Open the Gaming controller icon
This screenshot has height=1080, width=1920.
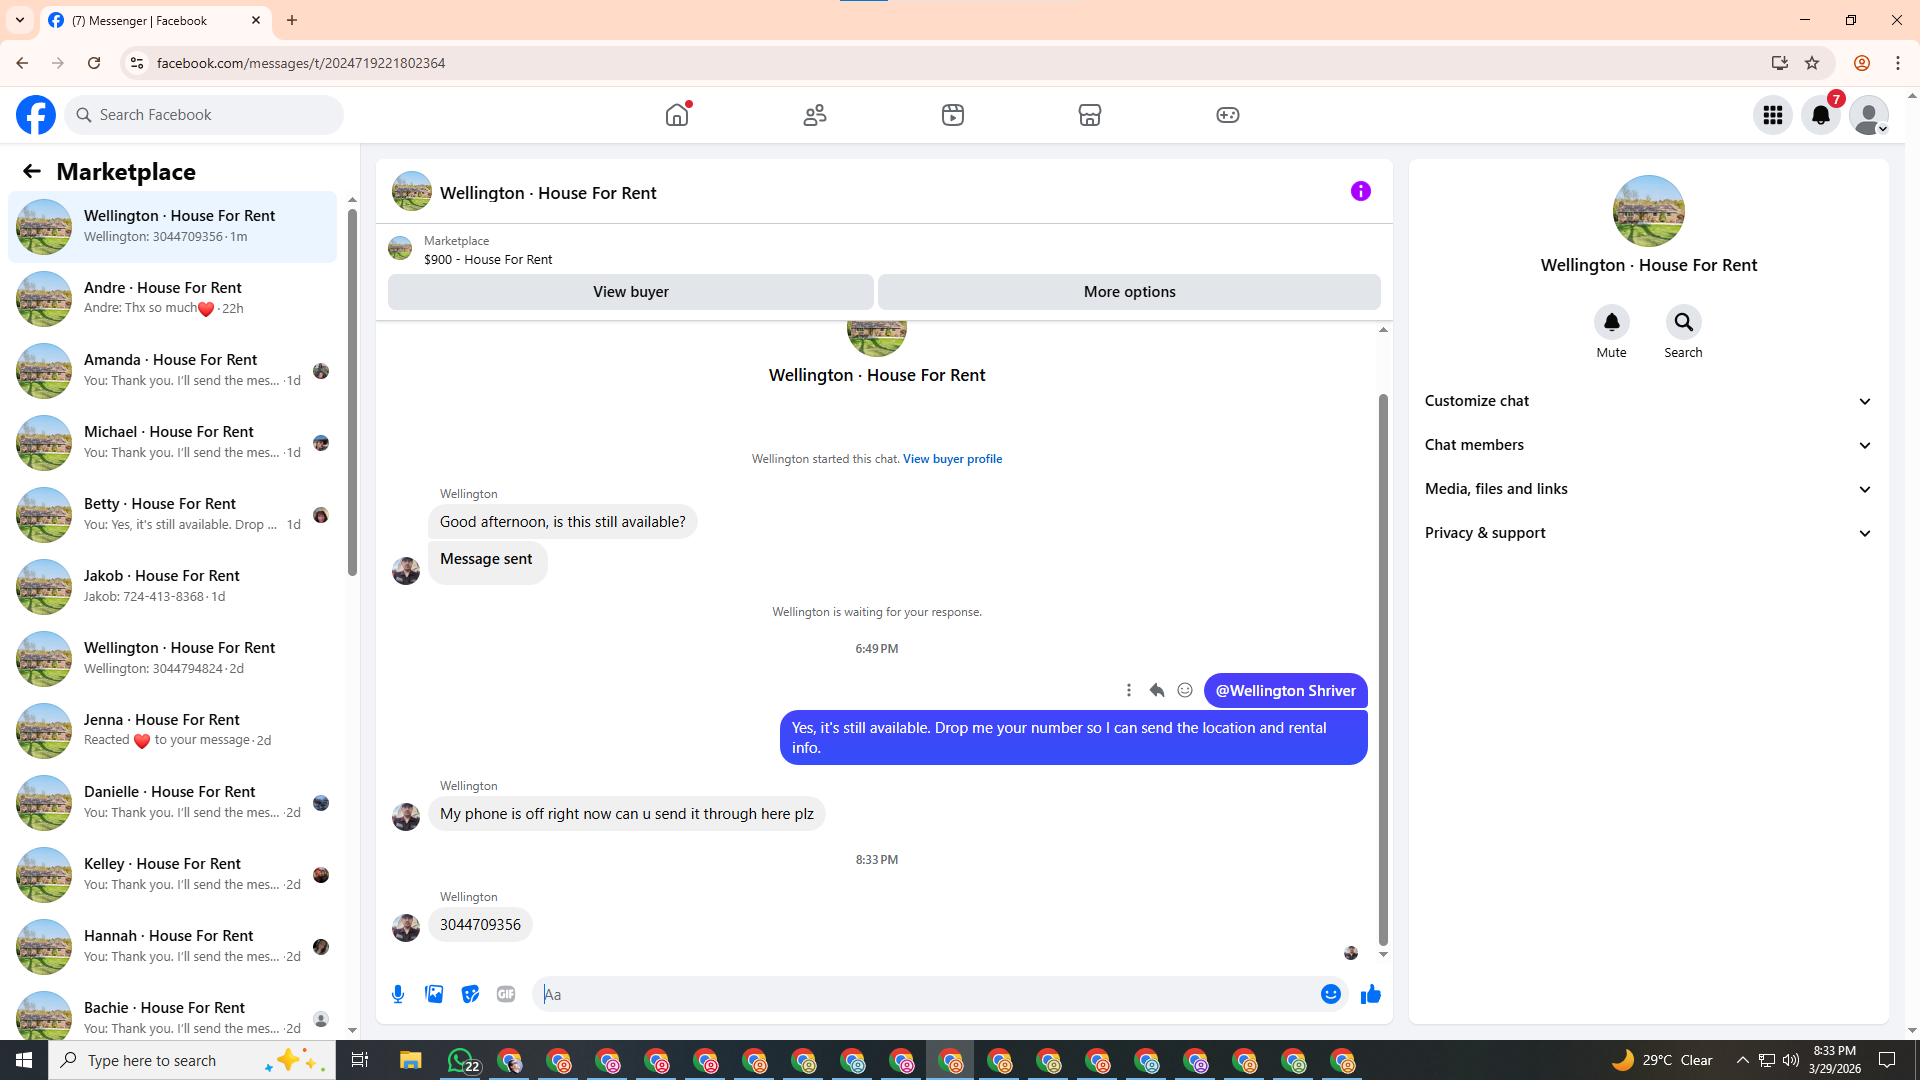point(1228,115)
